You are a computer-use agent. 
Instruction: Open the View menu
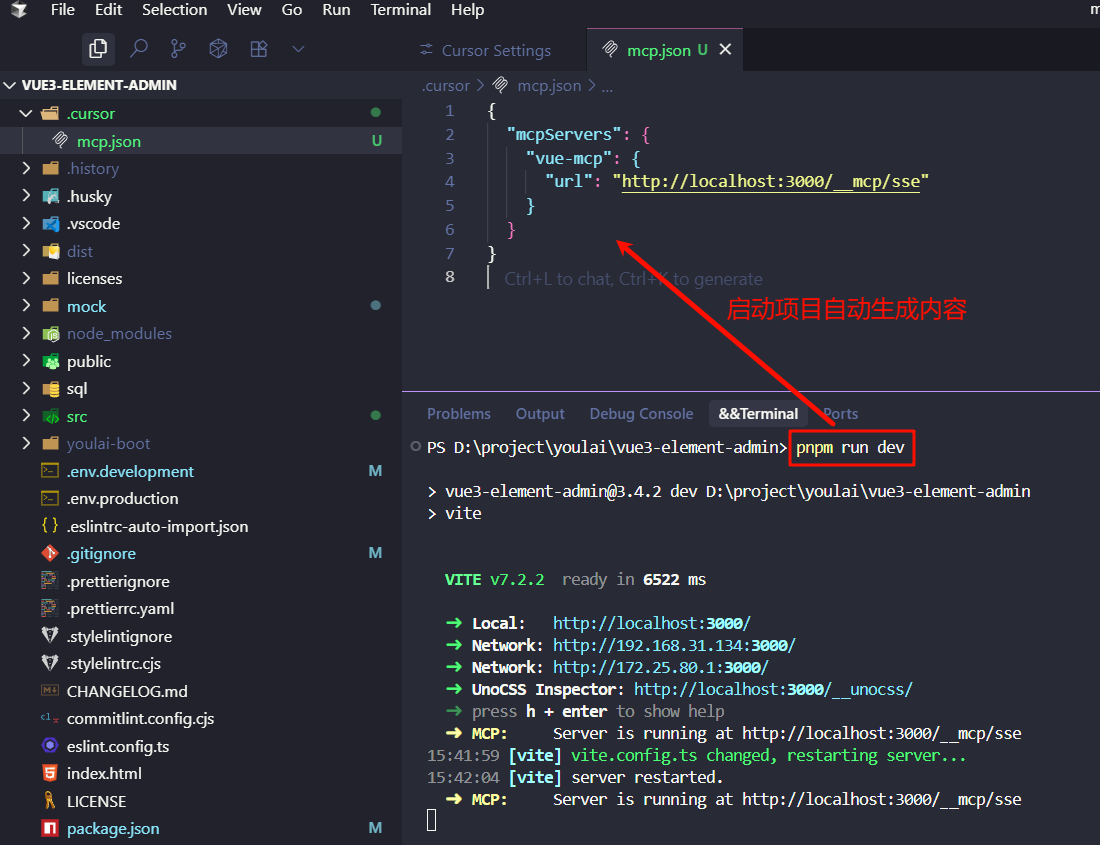point(244,10)
